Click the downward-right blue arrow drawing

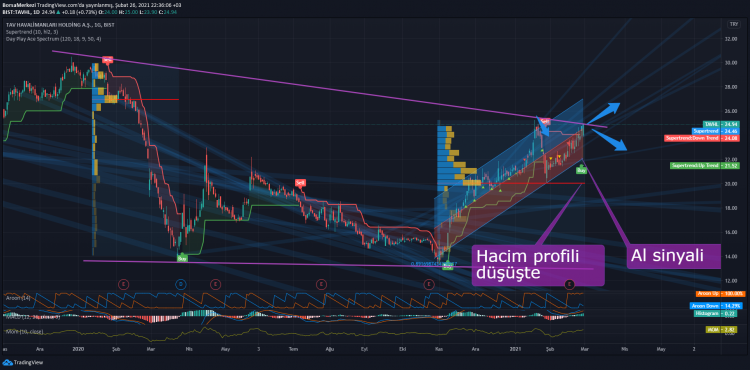pyautogui.click(x=607, y=139)
